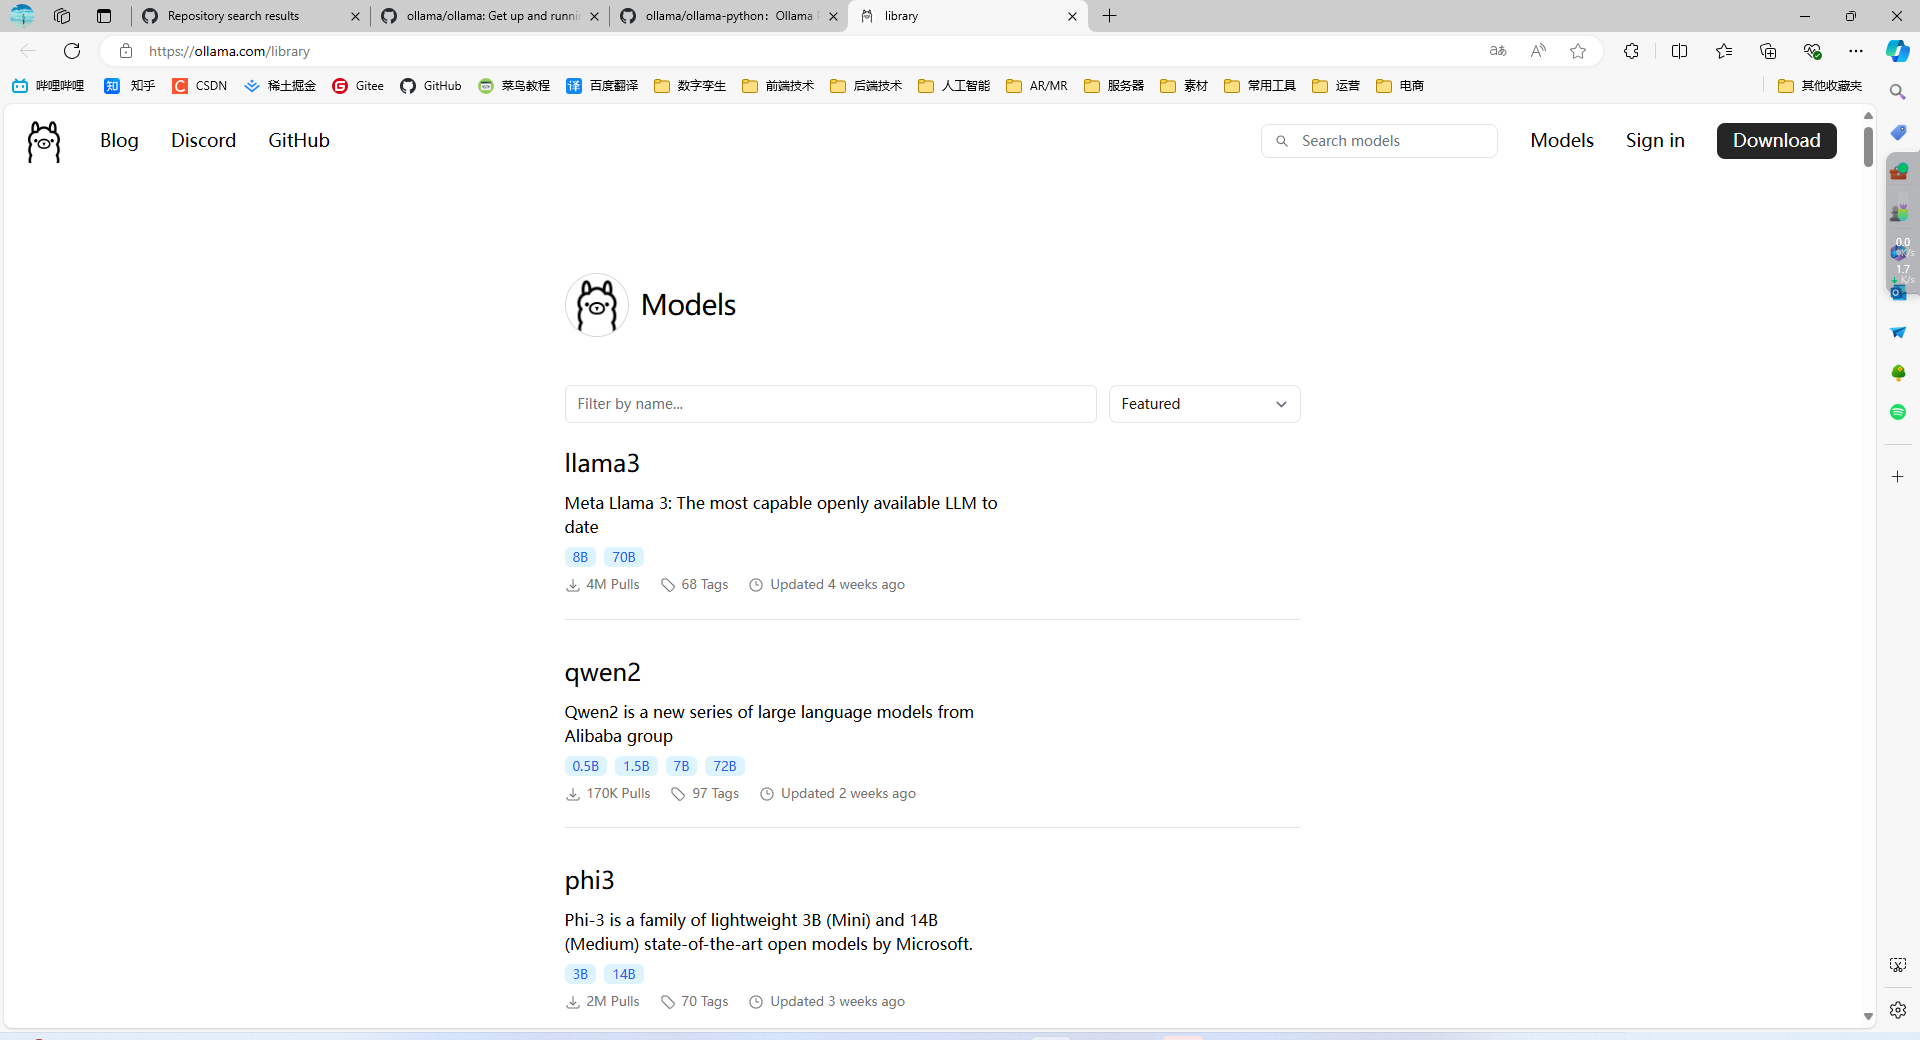Viewport: 1920px width, 1040px height.
Task: Open the translate page icon
Action: [1498, 51]
